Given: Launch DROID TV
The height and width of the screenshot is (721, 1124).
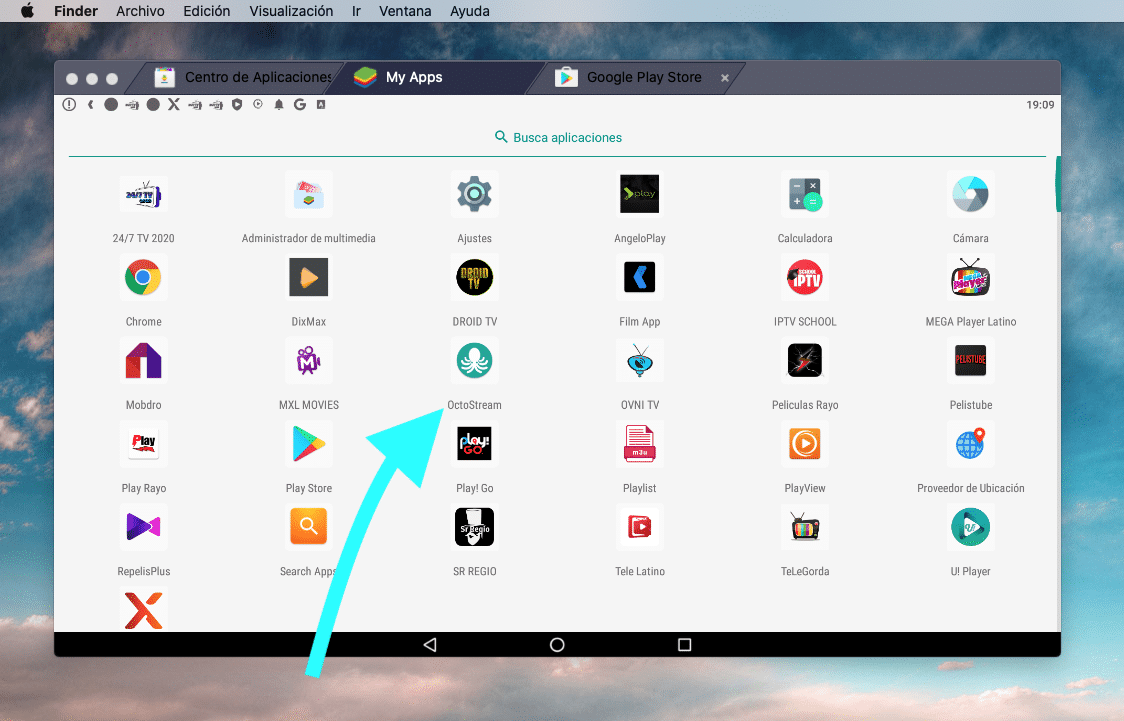Looking at the screenshot, I should (x=474, y=277).
